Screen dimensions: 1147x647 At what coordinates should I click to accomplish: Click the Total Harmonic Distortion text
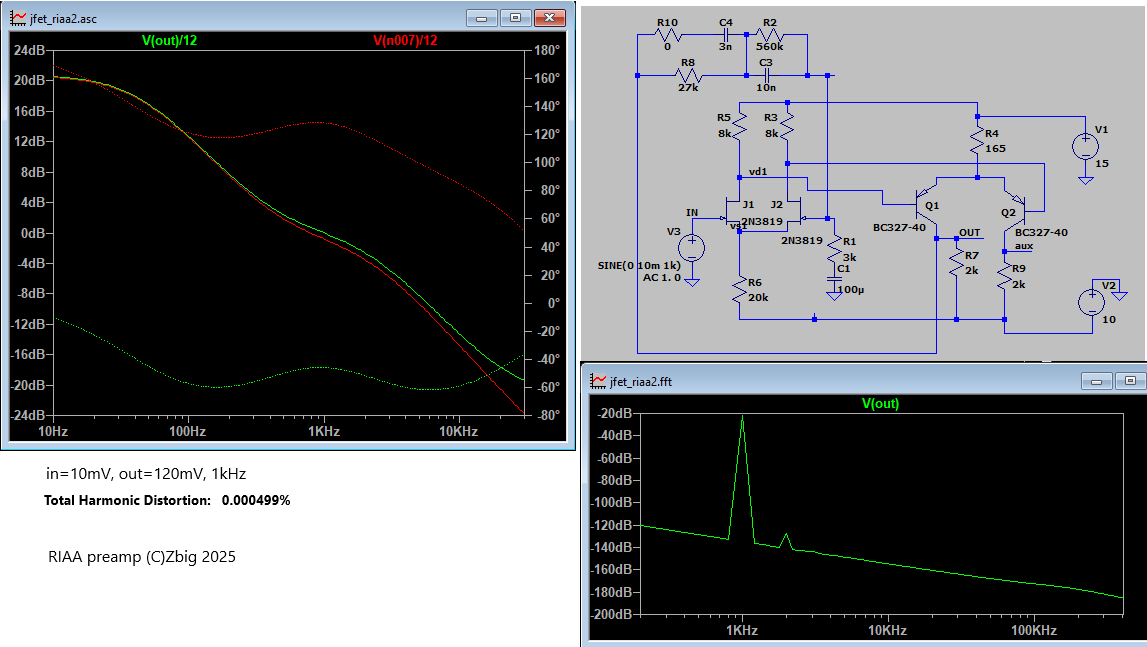127,501
